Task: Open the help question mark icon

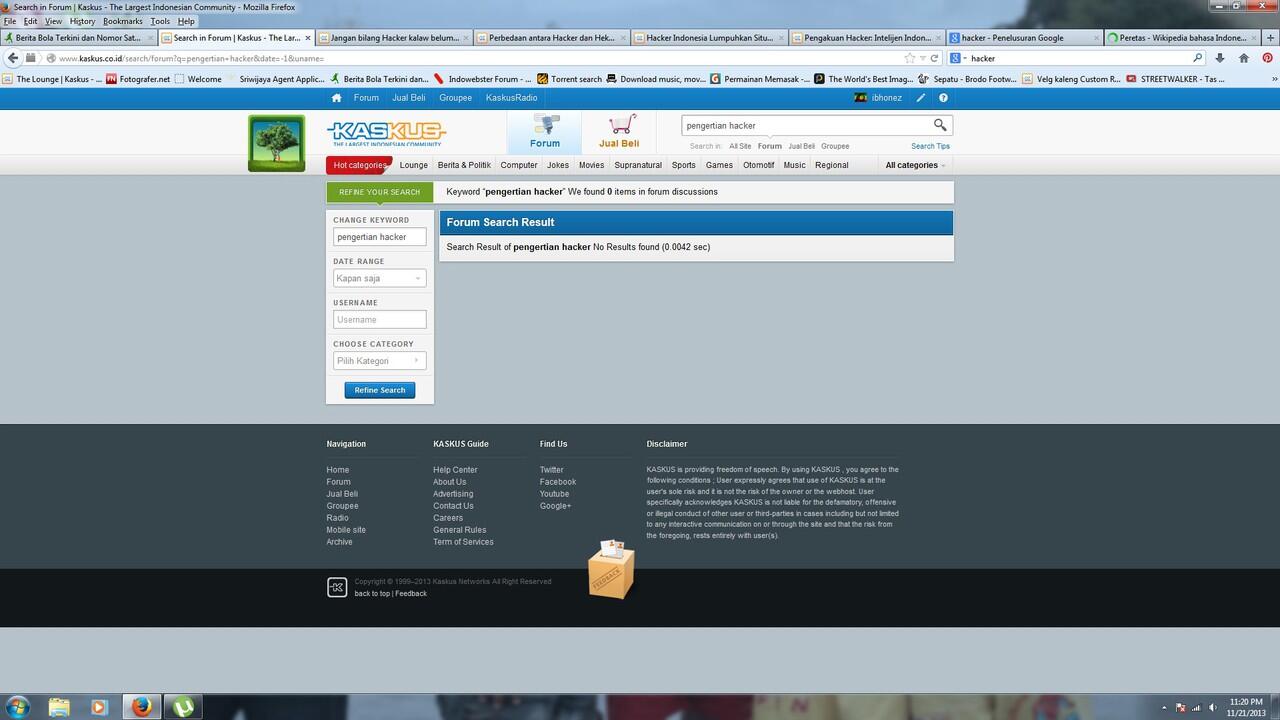Action: point(943,98)
